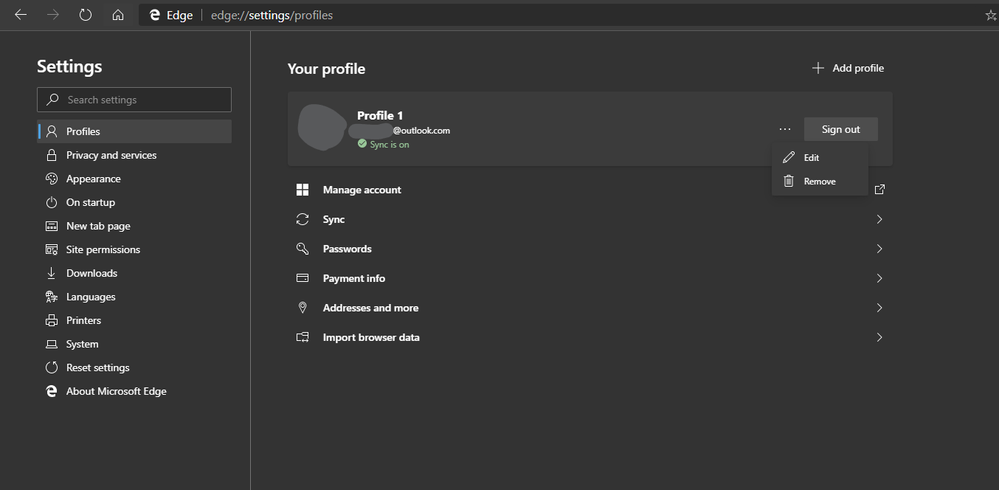Image resolution: width=999 pixels, height=490 pixels.
Task: Click the Edge logo in address bar
Action: click(x=154, y=15)
